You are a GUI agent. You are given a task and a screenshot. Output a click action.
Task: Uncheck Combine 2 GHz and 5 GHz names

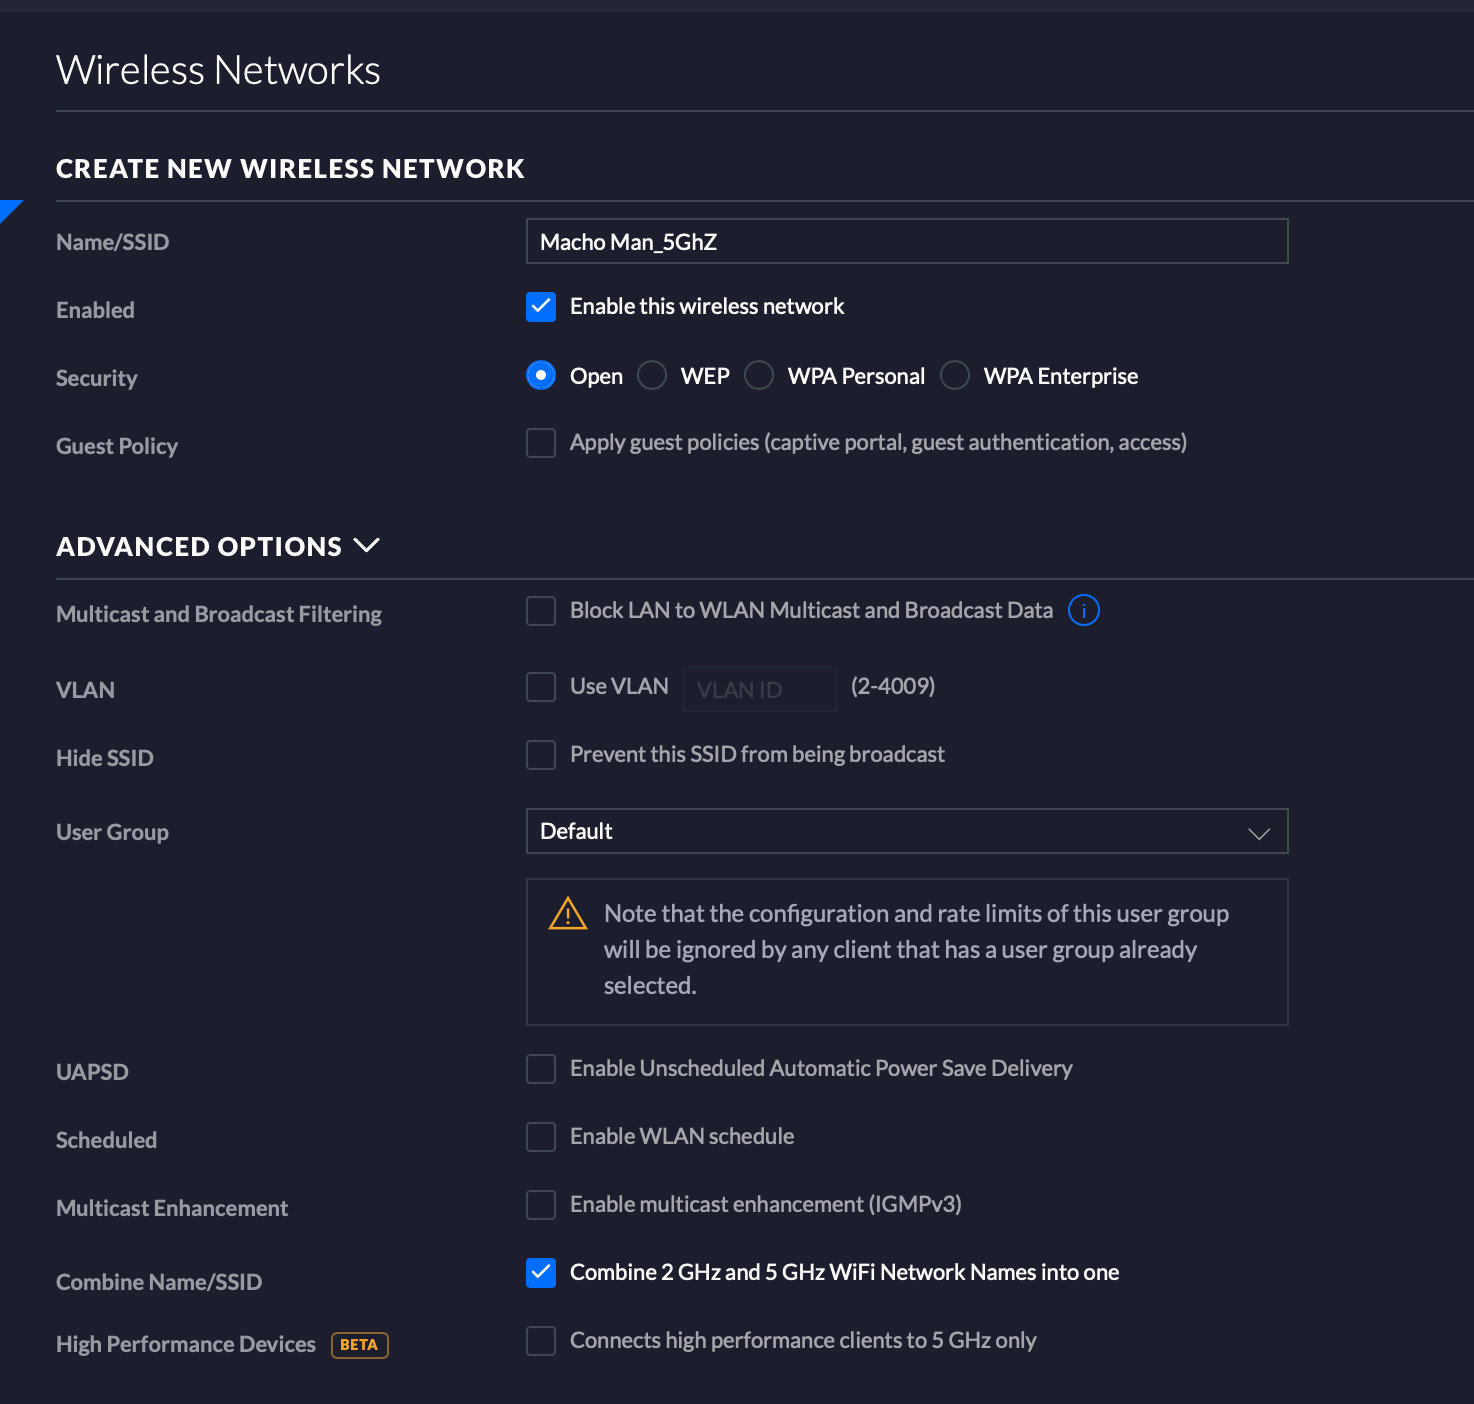(x=541, y=1273)
